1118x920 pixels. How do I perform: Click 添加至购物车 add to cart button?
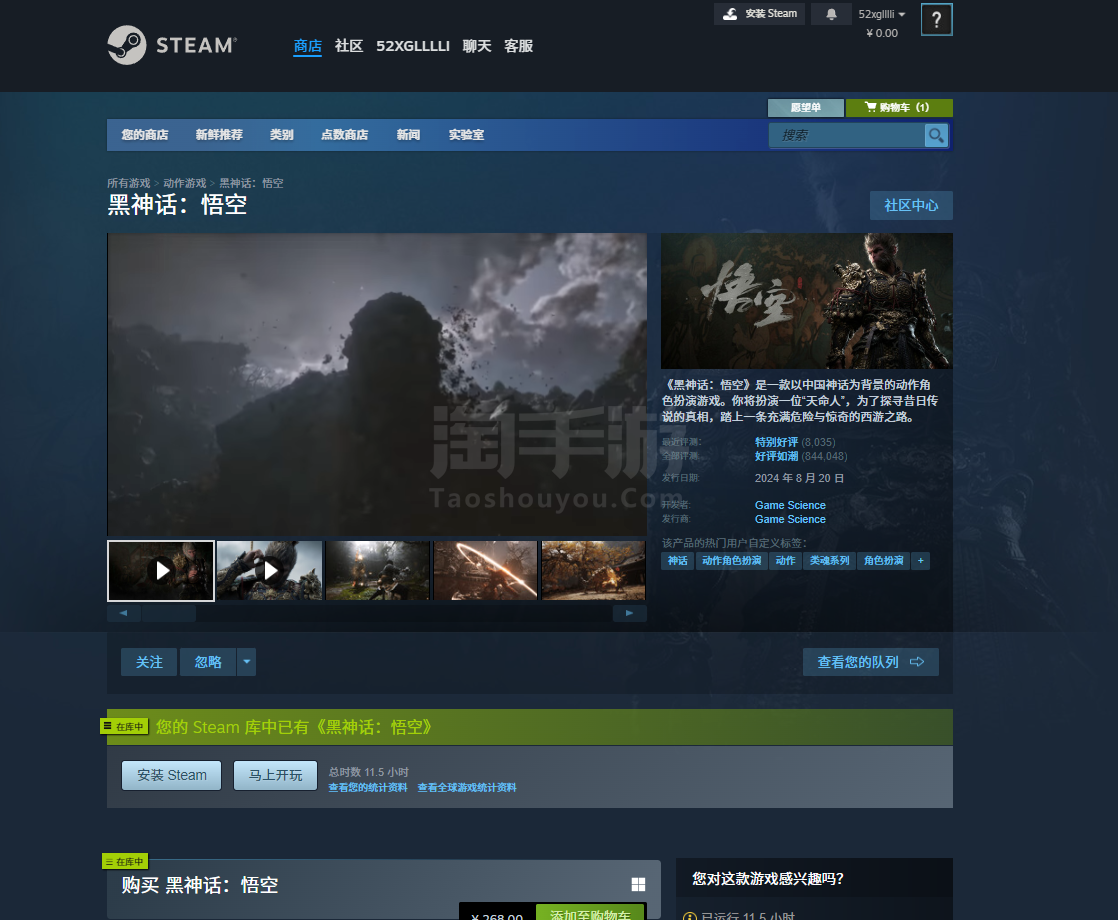click(x=590, y=913)
